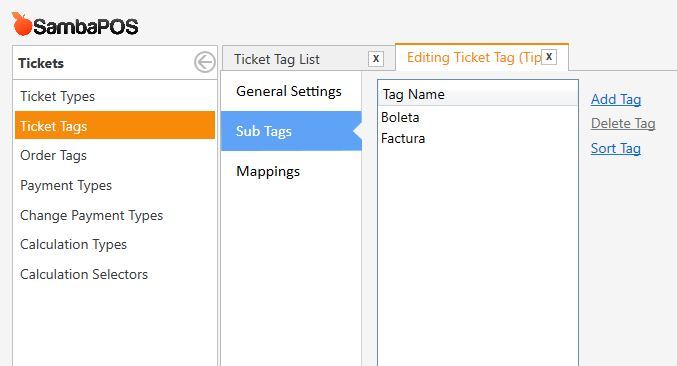Select the Editing Ticket Tag tab

coord(474,57)
